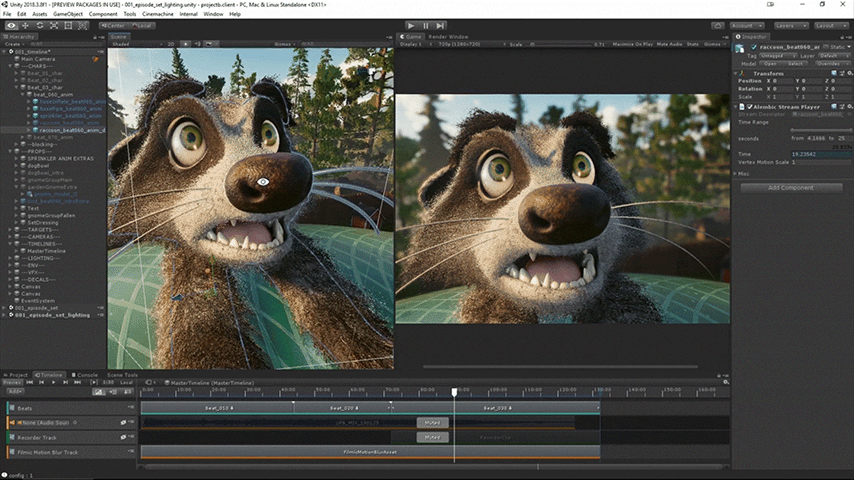Toggle mute on Recorder Track
854x480 pixels.
[123, 437]
